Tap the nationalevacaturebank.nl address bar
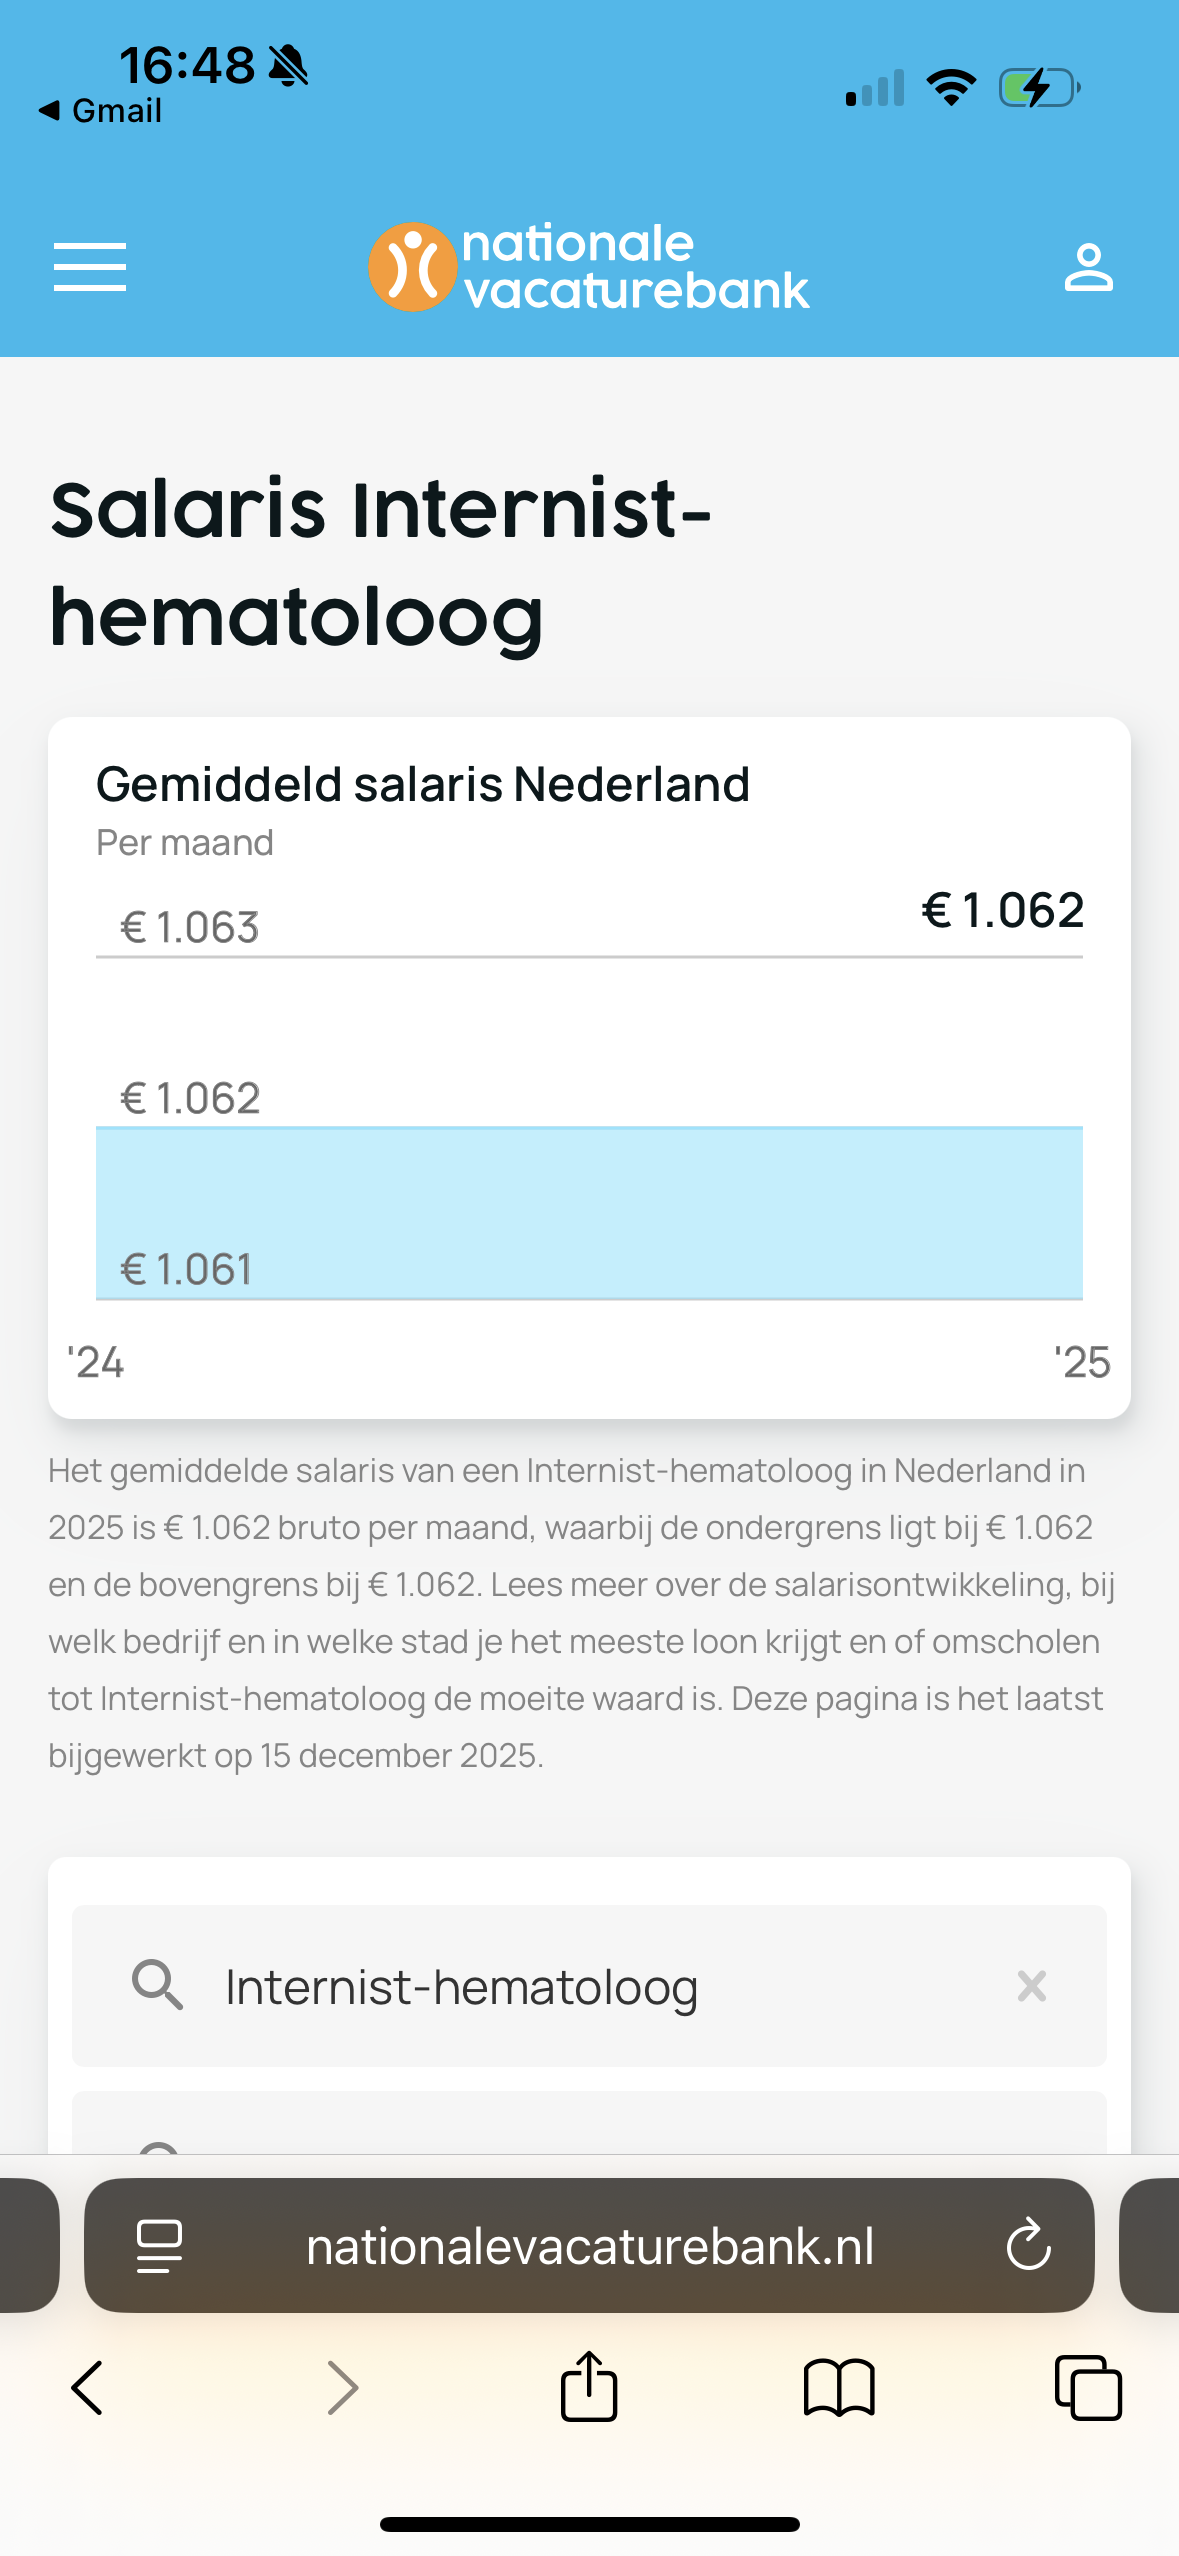This screenshot has height=2556, width=1179. [x=590, y=2246]
